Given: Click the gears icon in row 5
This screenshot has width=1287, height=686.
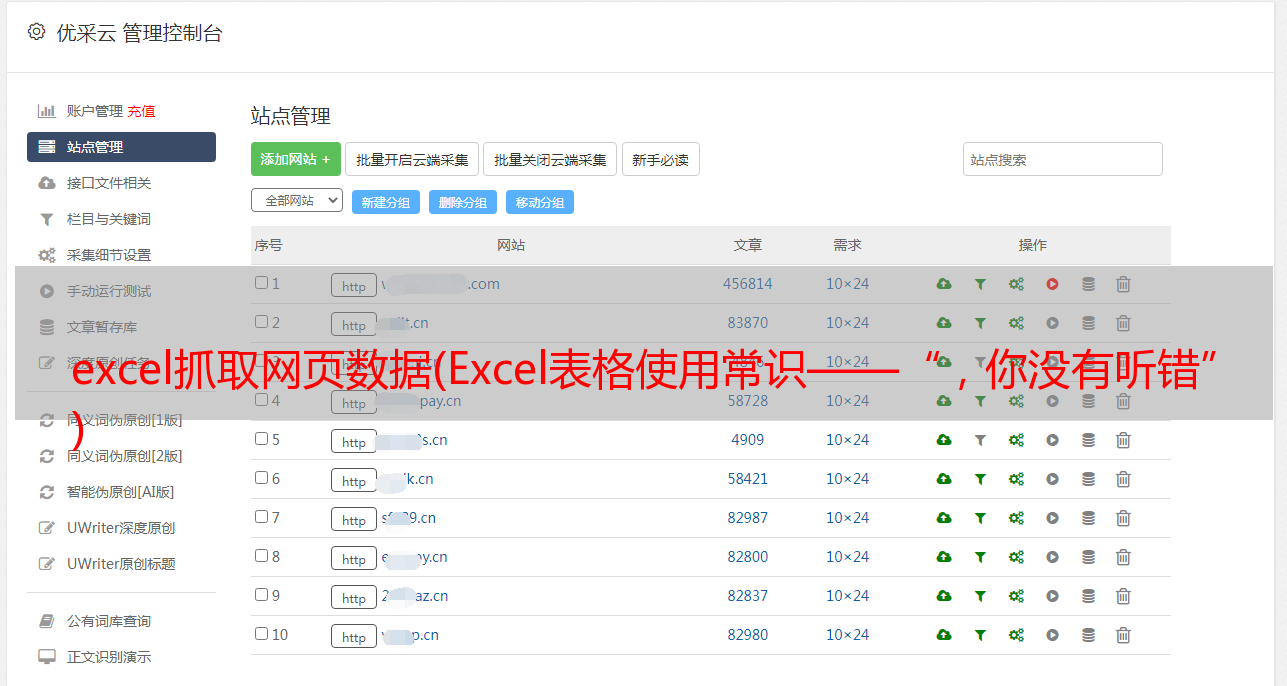Looking at the screenshot, I should (x=1016, y=440).
